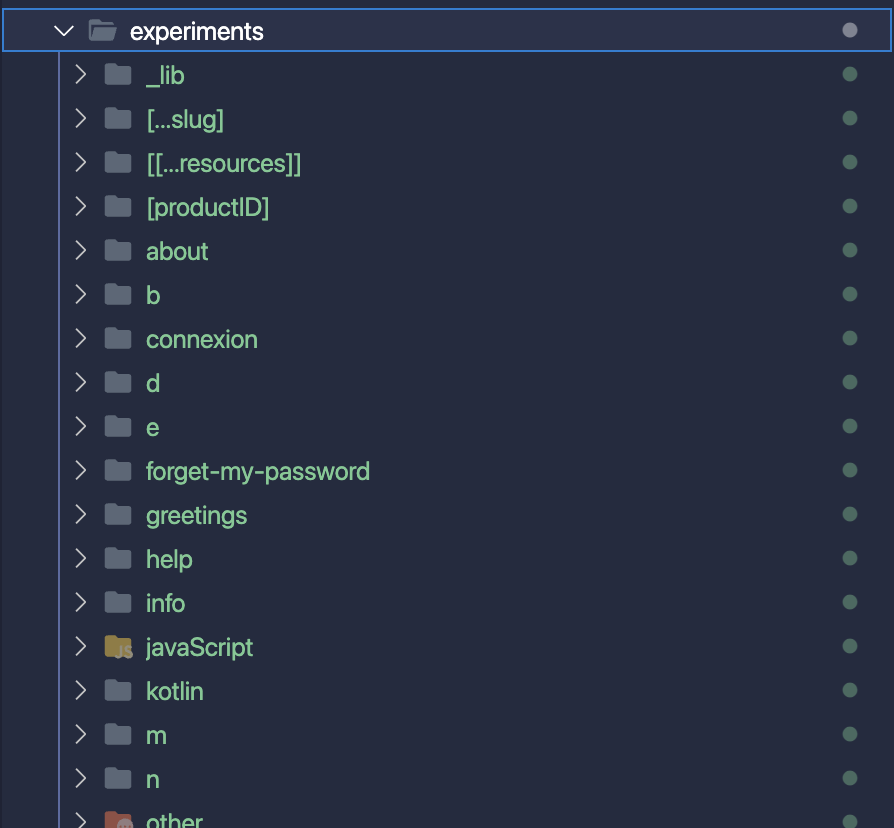Expand the forget-my-password folder chevron

(x=81, y=471)
